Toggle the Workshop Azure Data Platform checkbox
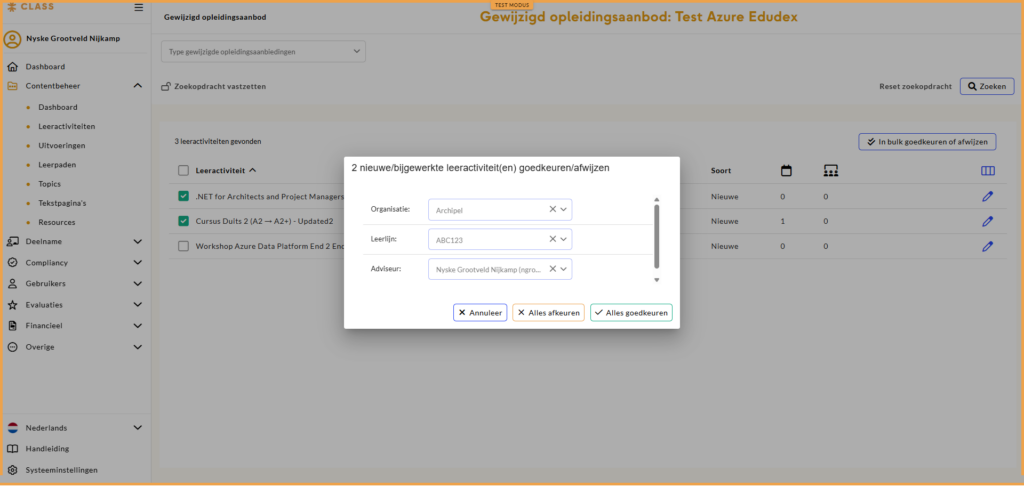This screenshot has width=1024, height=495. [x=183, y=246]
